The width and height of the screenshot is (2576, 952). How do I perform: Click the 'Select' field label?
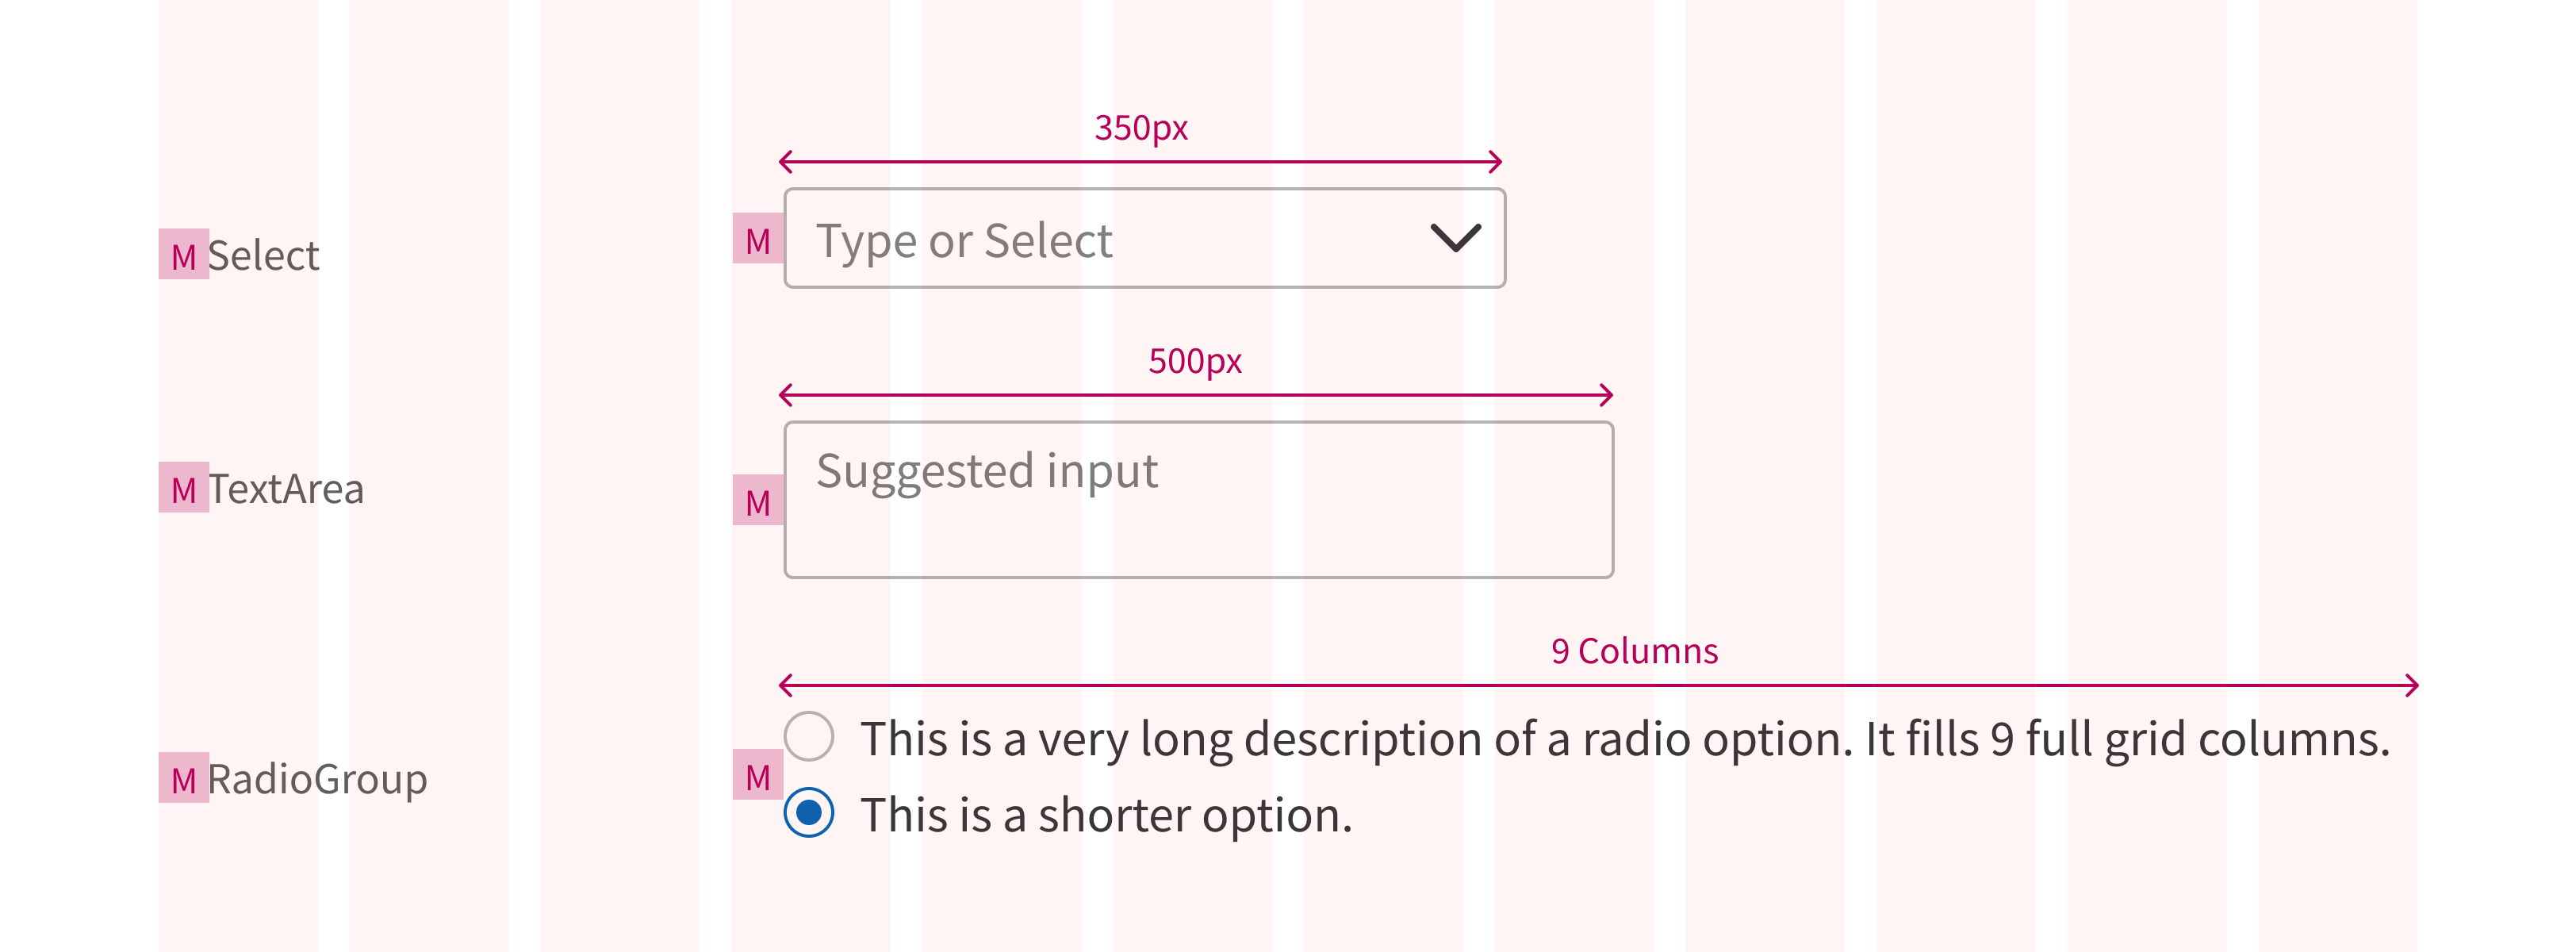264,256
